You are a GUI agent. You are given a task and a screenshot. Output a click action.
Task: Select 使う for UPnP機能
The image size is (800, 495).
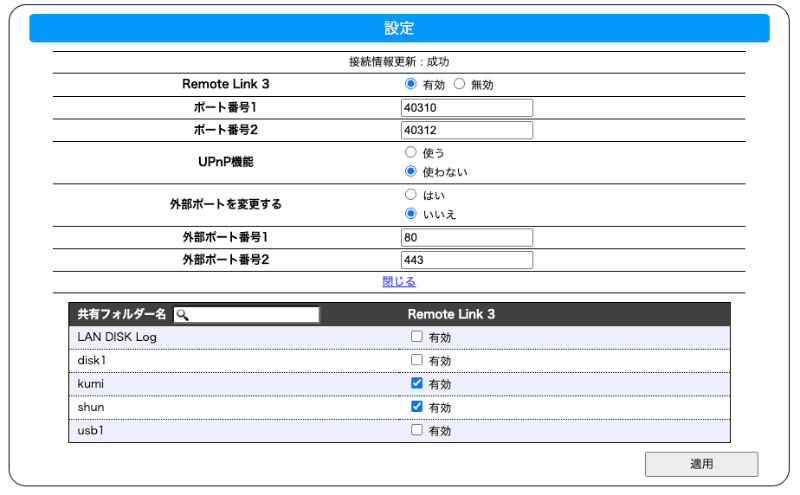click(x=411, y=152)
